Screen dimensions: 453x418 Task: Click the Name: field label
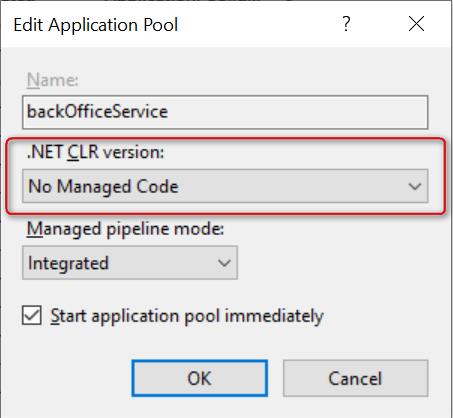[53, 80]
